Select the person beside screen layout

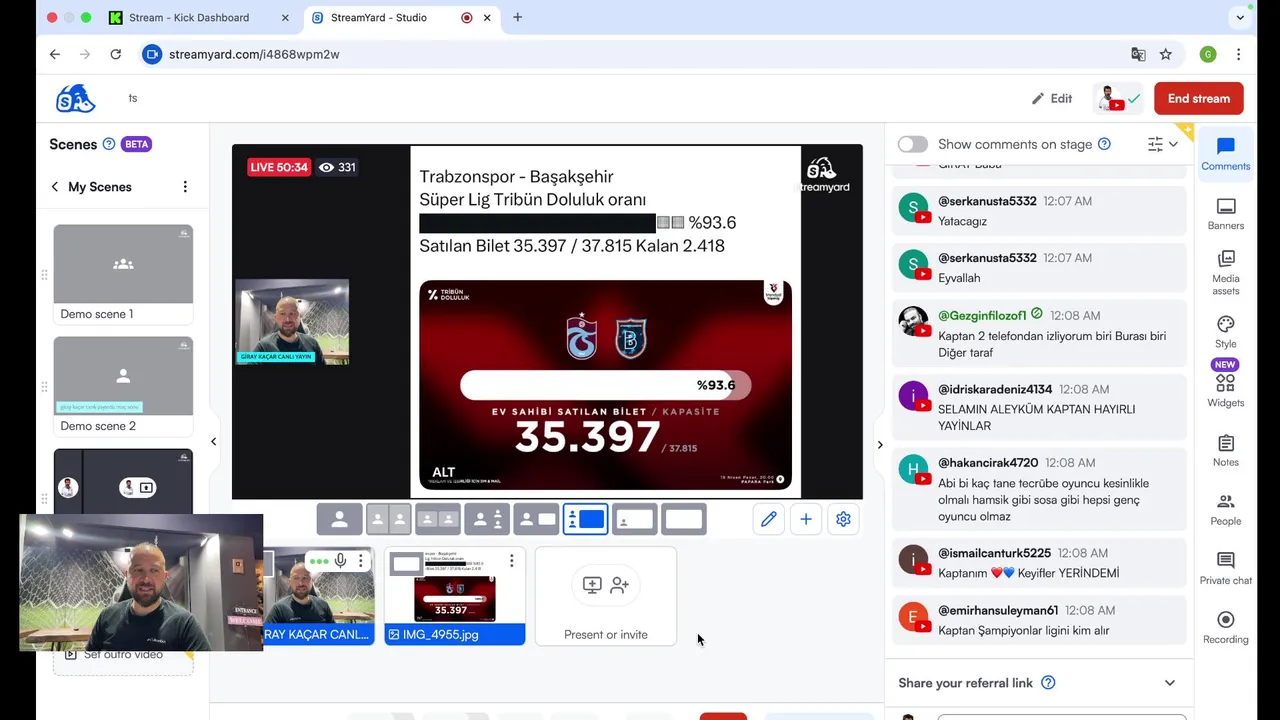535,519
